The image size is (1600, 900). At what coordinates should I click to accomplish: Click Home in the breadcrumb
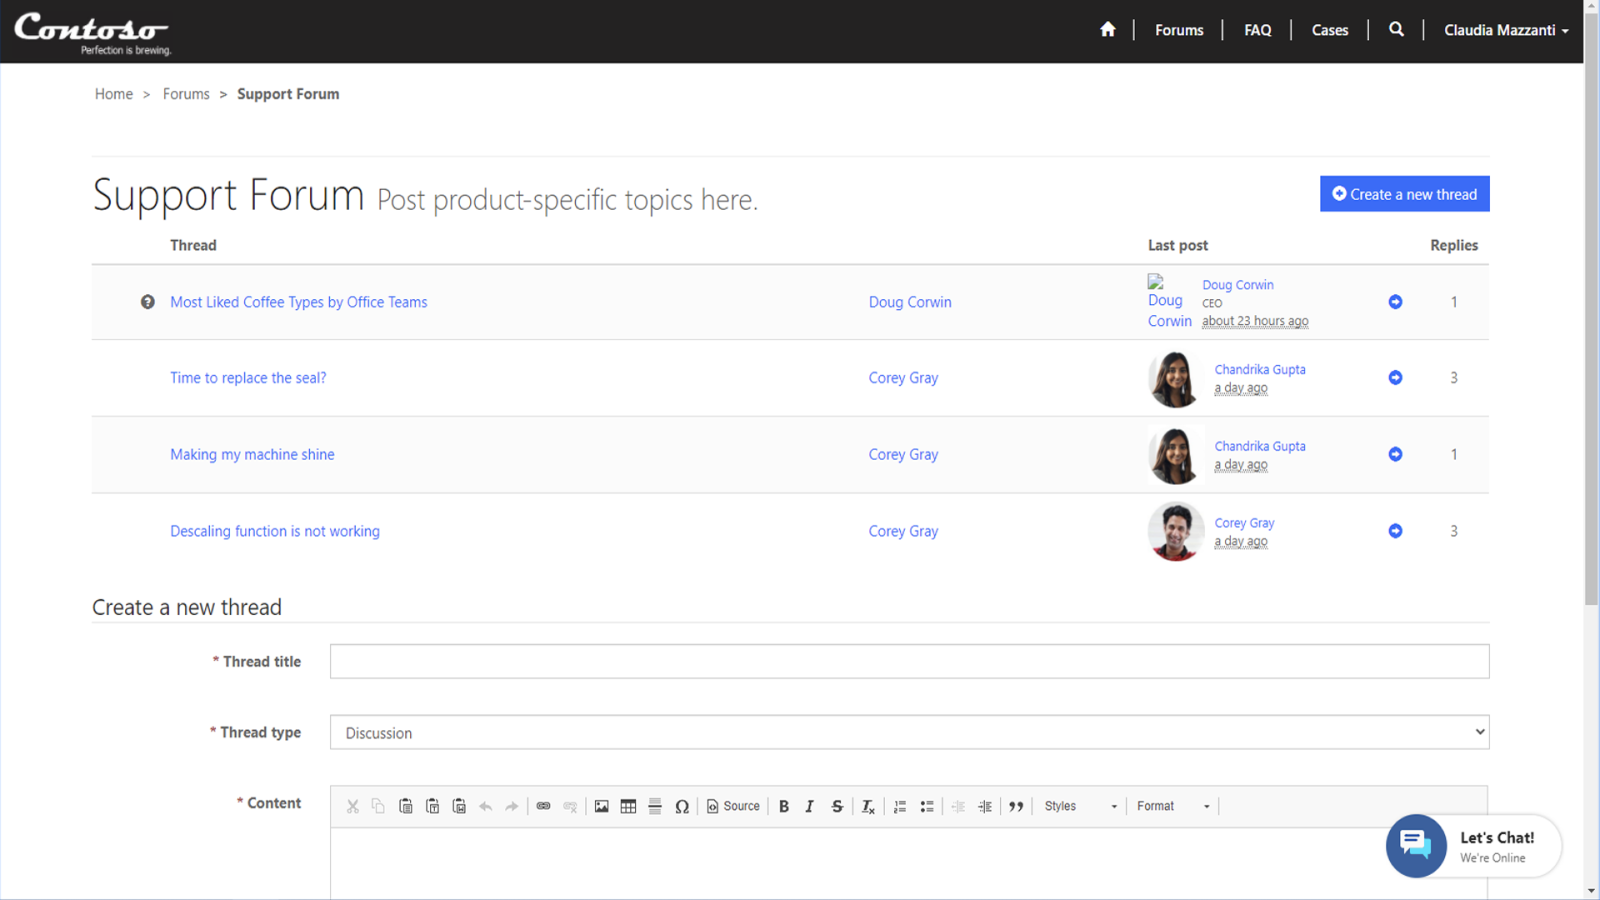[114, 94]
